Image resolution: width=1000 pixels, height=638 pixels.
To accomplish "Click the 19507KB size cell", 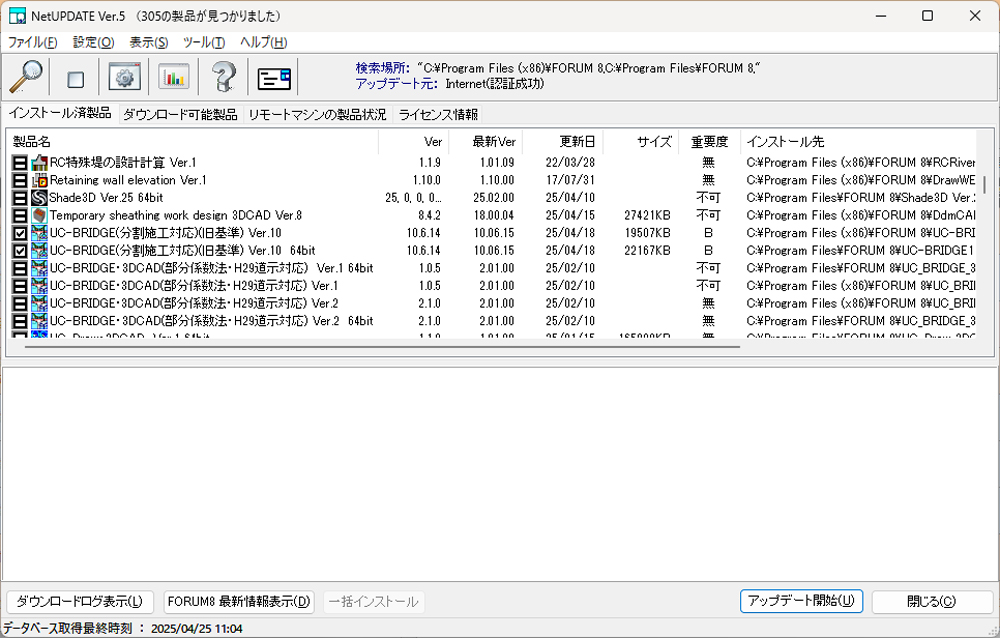I will click(647, 233).
